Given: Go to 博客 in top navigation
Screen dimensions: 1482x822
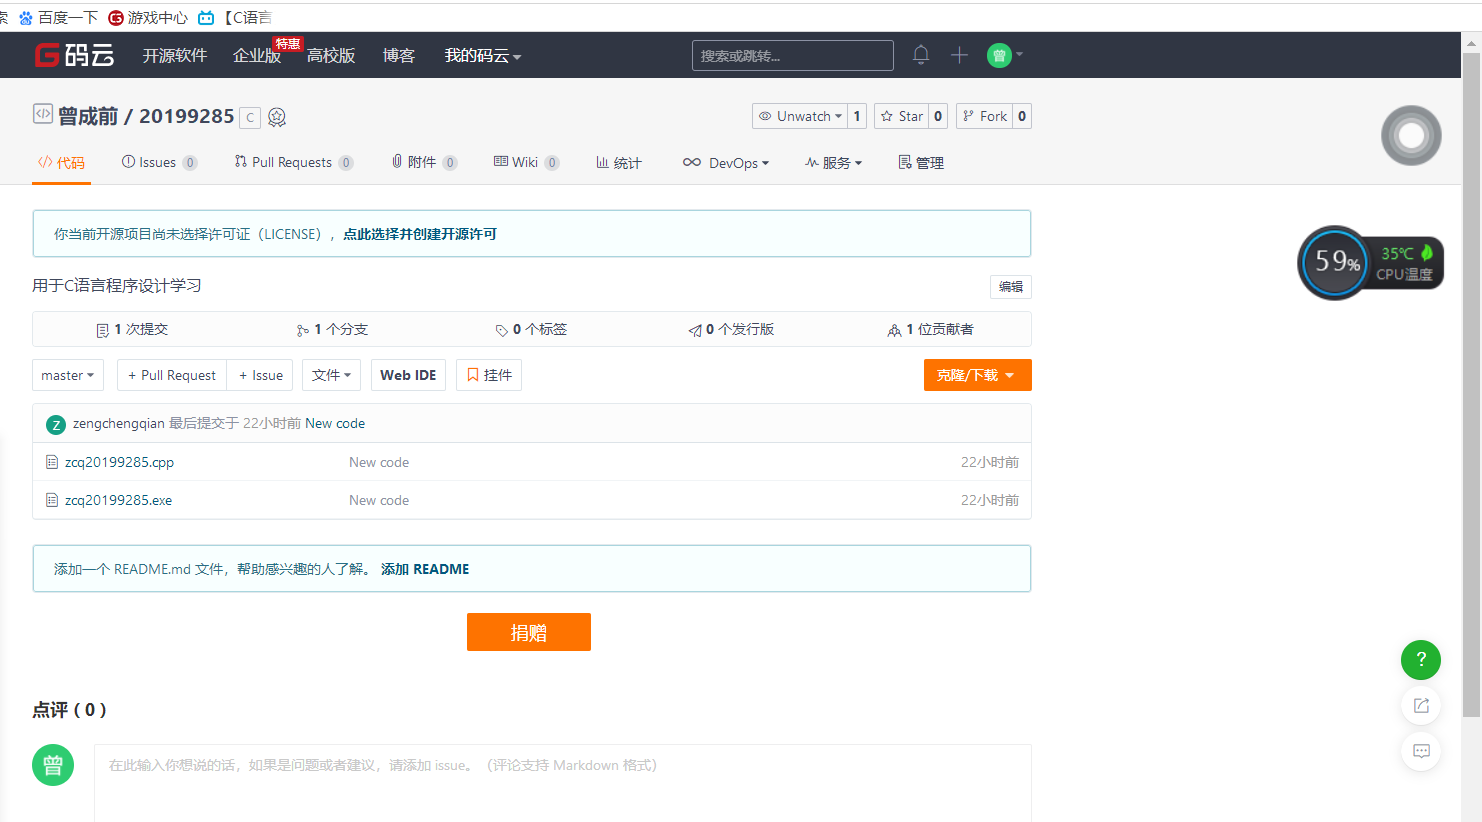Looking at the screenshot, I should click(x=399, y=55).
